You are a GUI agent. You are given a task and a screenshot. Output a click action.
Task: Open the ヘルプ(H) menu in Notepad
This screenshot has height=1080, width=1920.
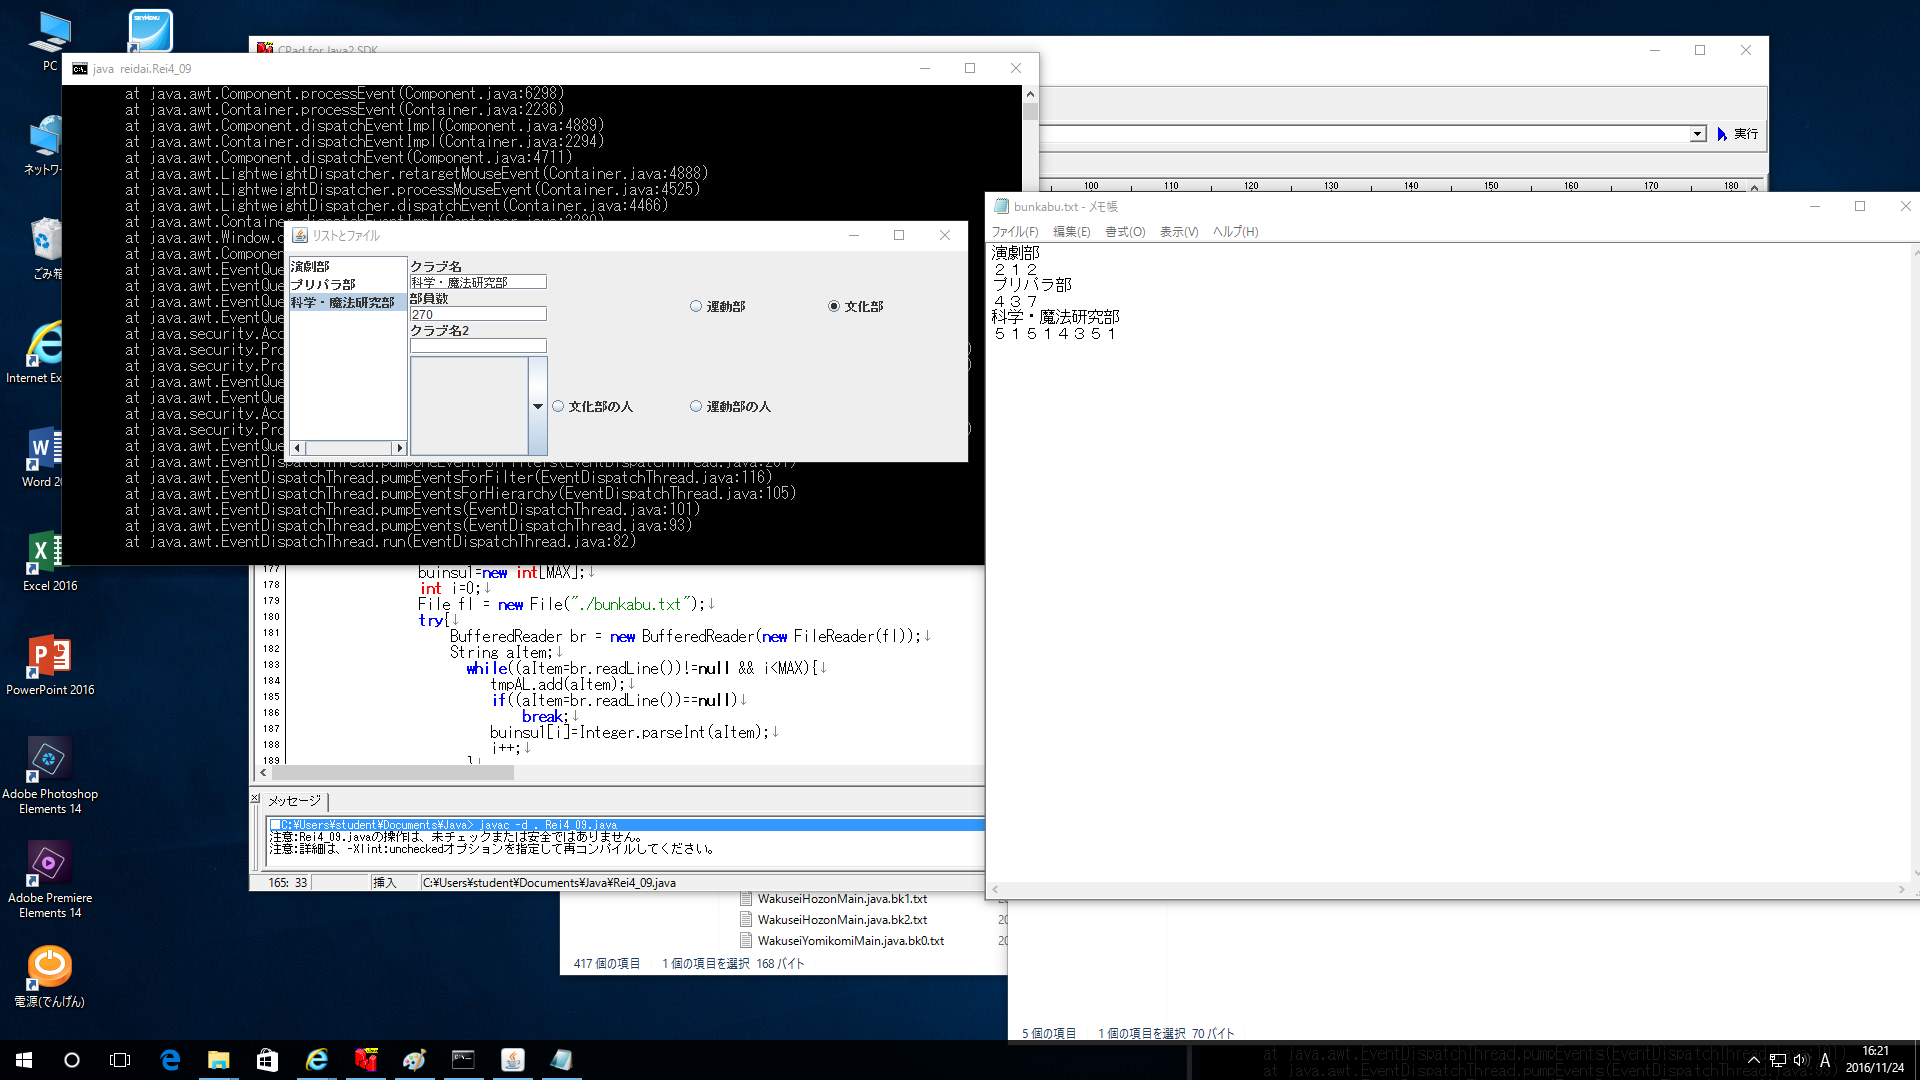click(x=1235, y=232)
